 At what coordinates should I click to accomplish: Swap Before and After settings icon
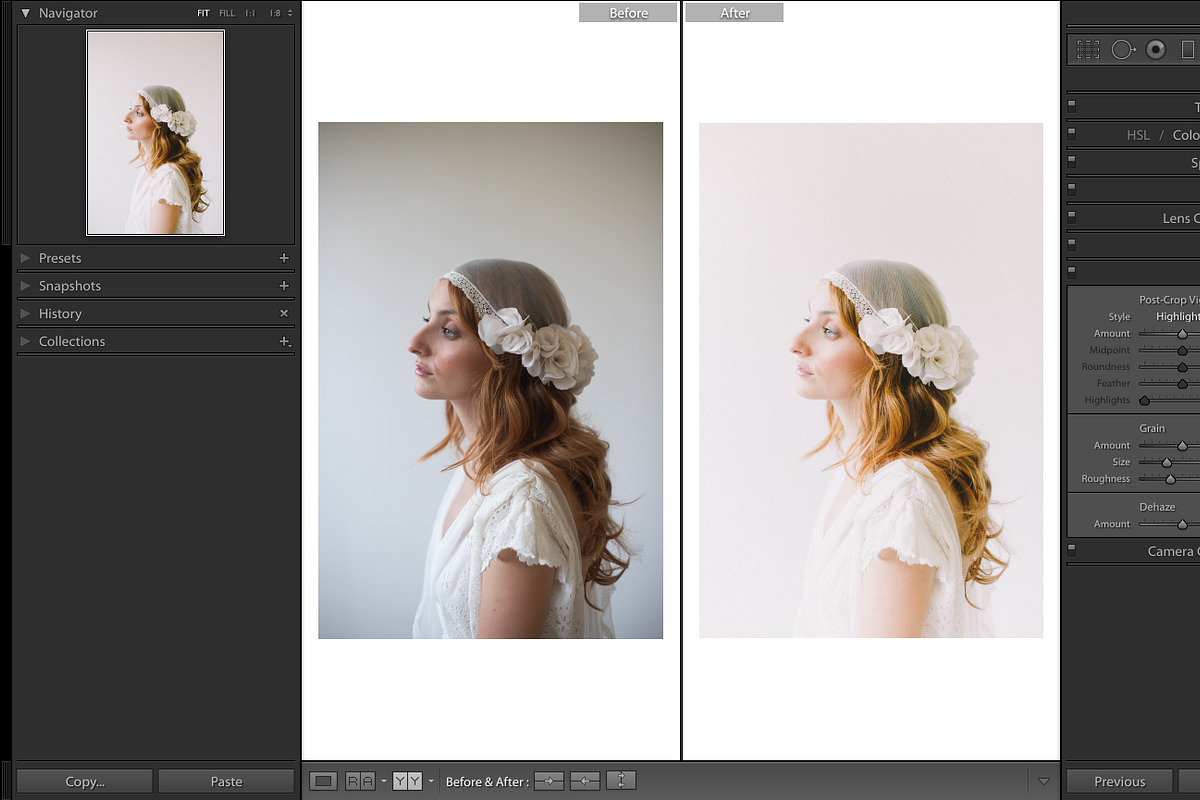pyautogui.click(x=621, y=781)
